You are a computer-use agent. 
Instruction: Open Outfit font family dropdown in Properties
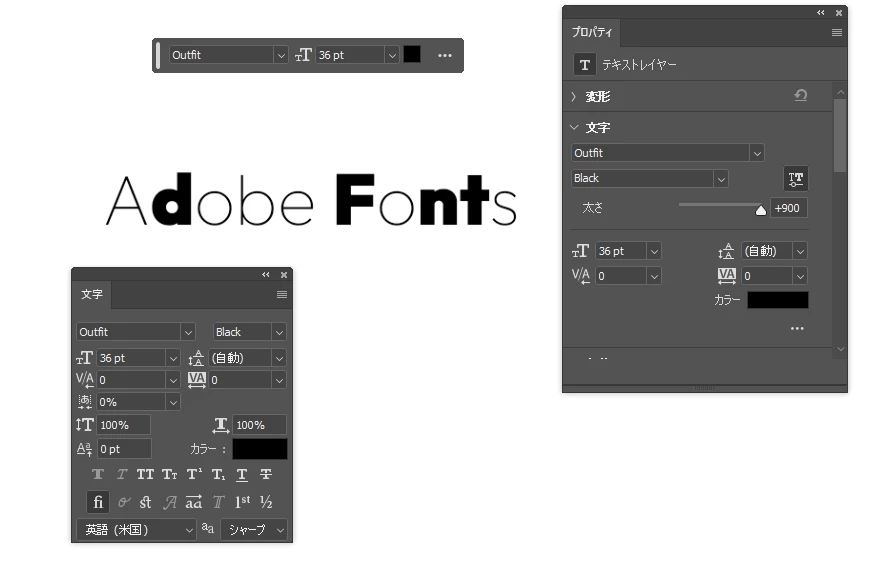[757, 153]
